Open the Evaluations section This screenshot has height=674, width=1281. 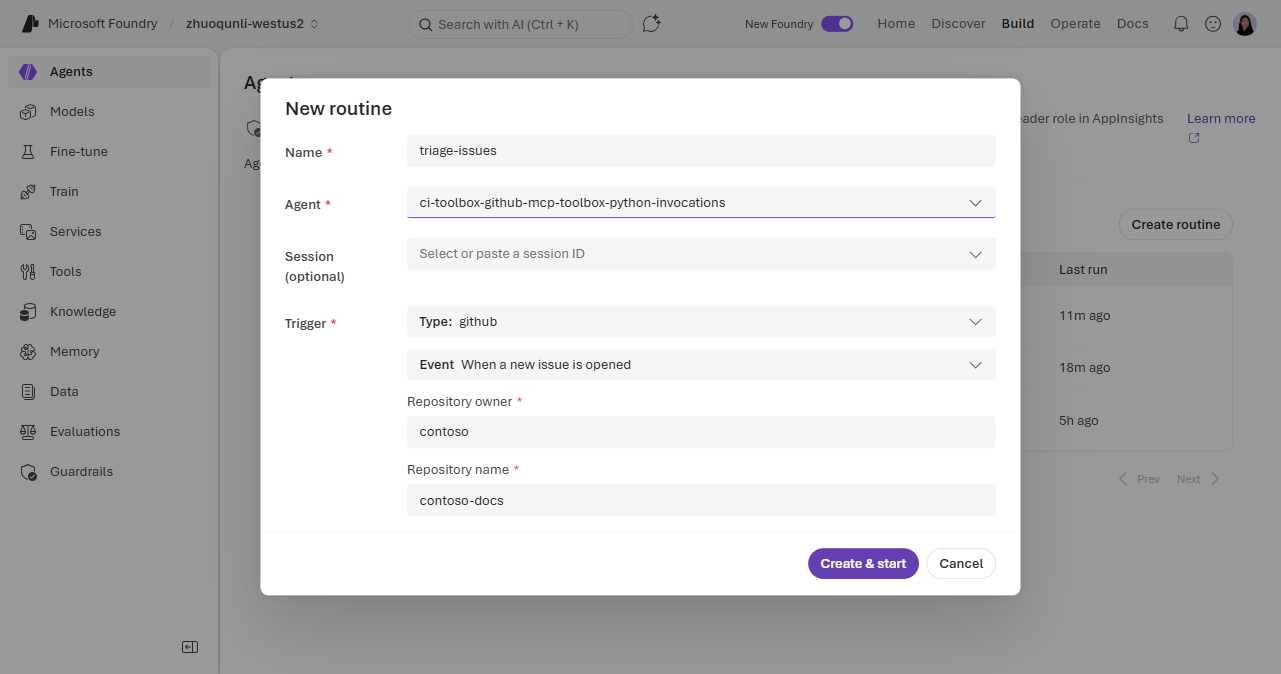tap(109, 432)
